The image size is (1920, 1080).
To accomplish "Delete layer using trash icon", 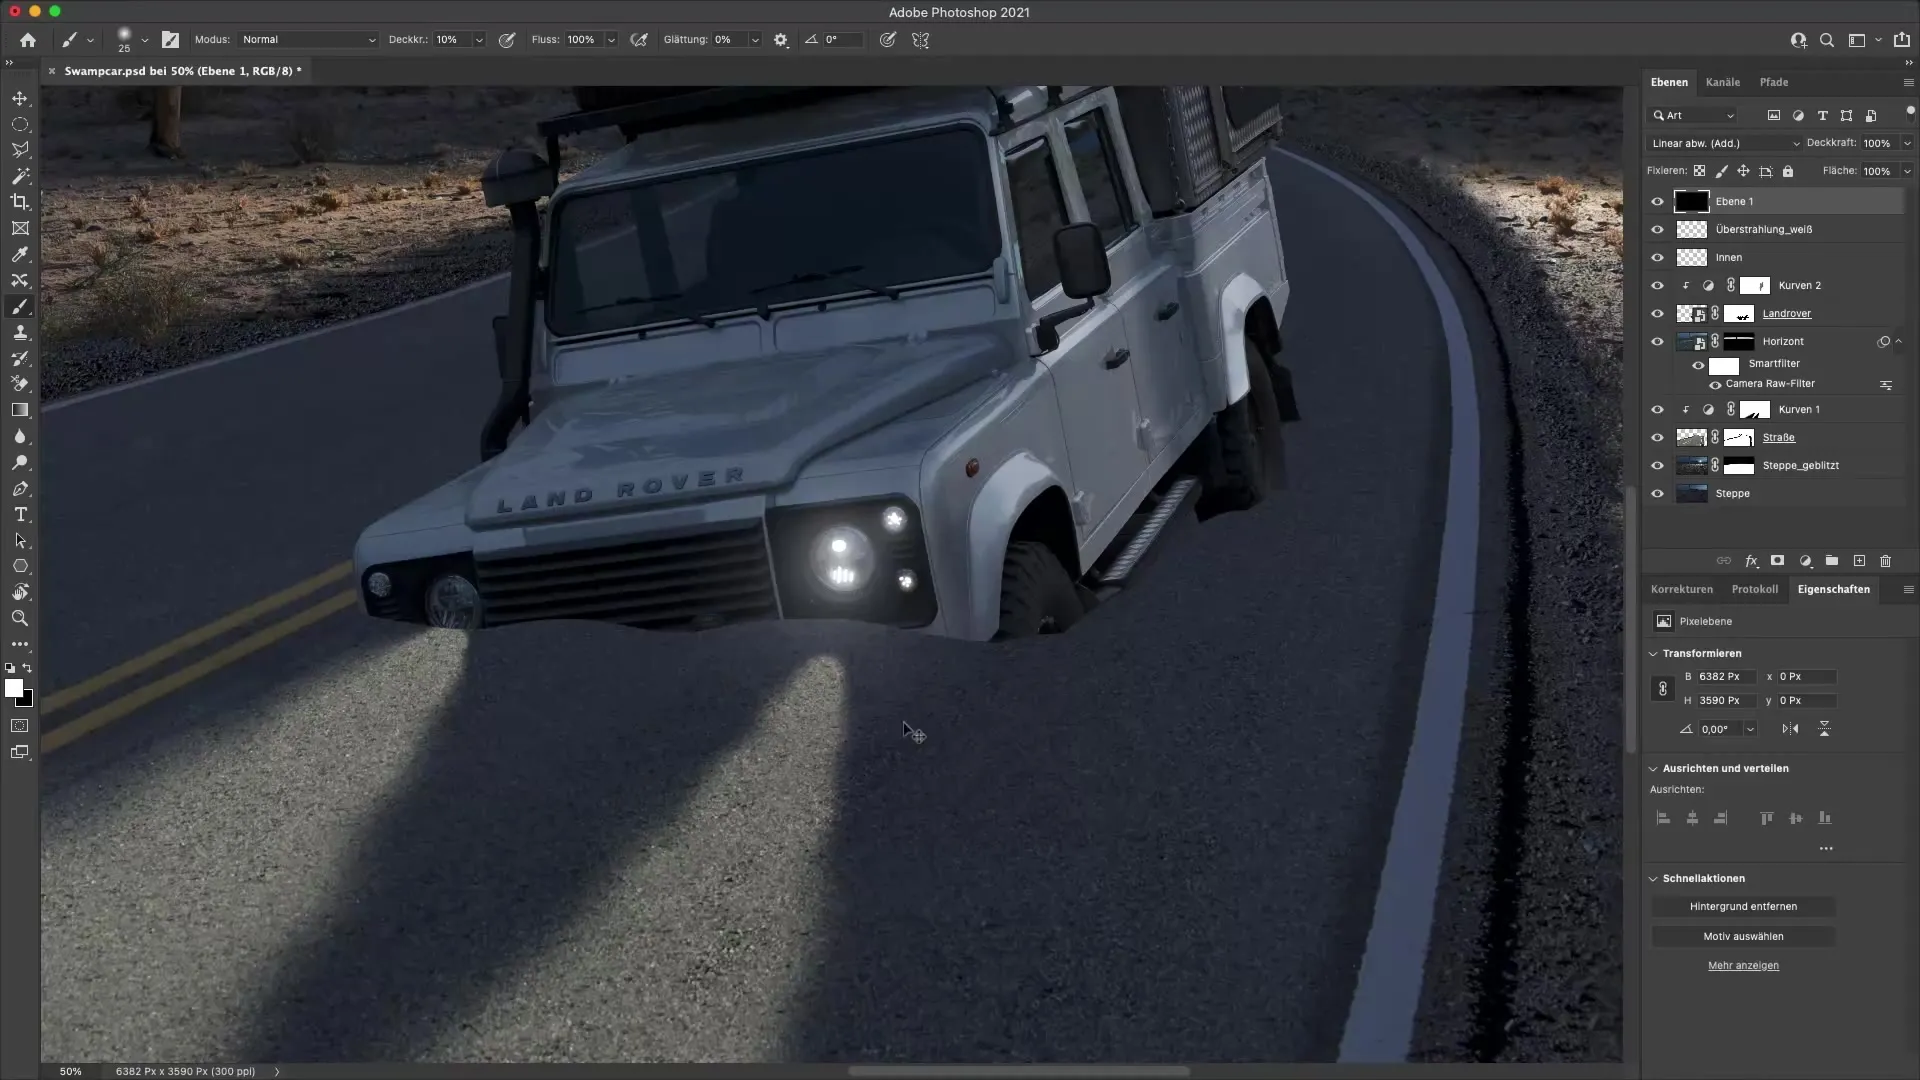I will pyautogui.click(x=1885, y=561).
